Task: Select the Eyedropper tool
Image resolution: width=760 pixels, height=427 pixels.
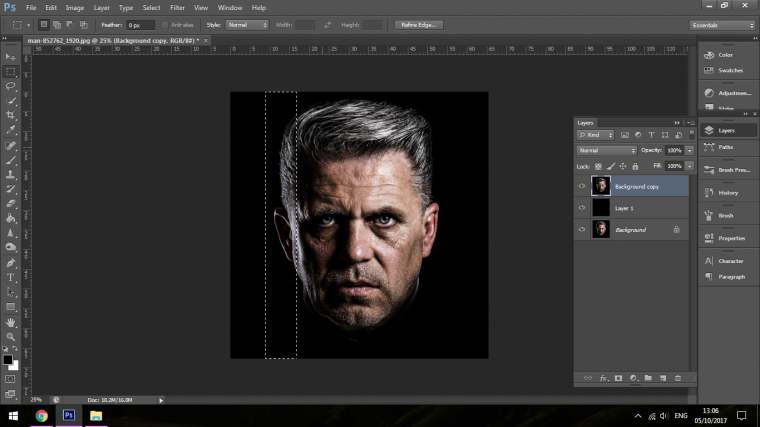Action: pos(10,130)
